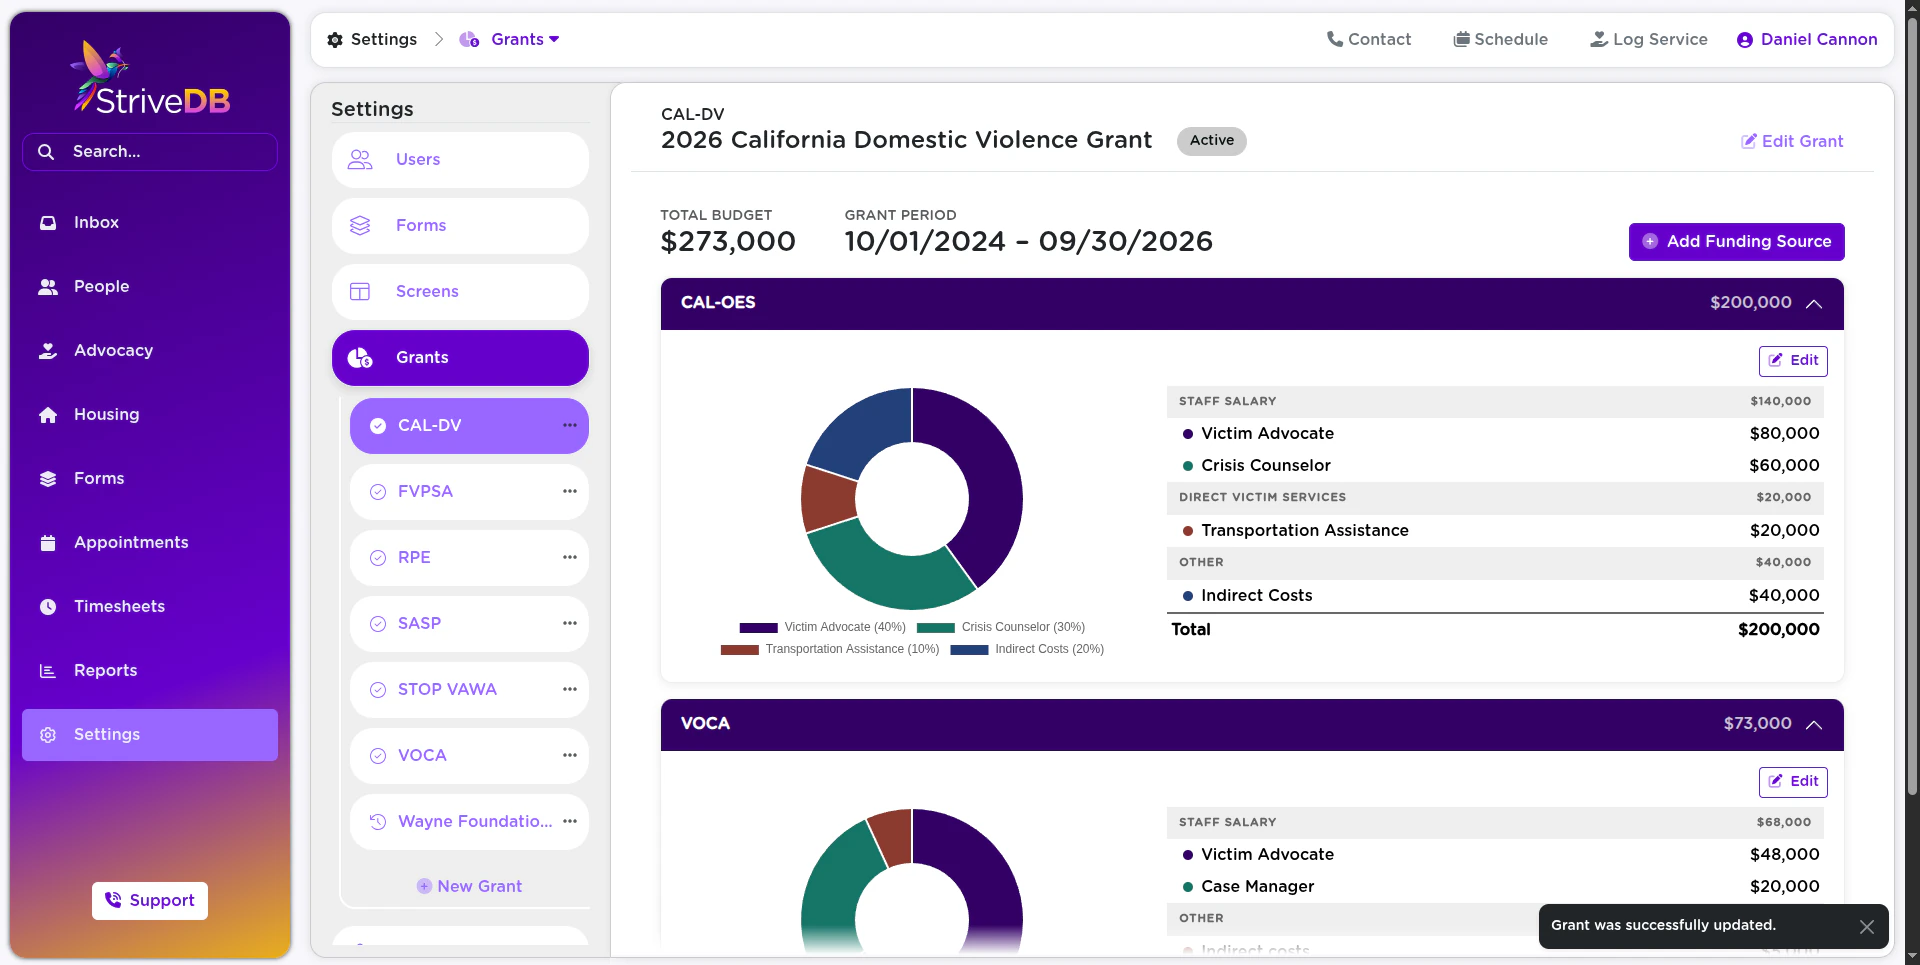Viewport: 1920px width, 965px height.
Task: Click the Transportation Assistance legend swatch
Action: tap(739, 650)
